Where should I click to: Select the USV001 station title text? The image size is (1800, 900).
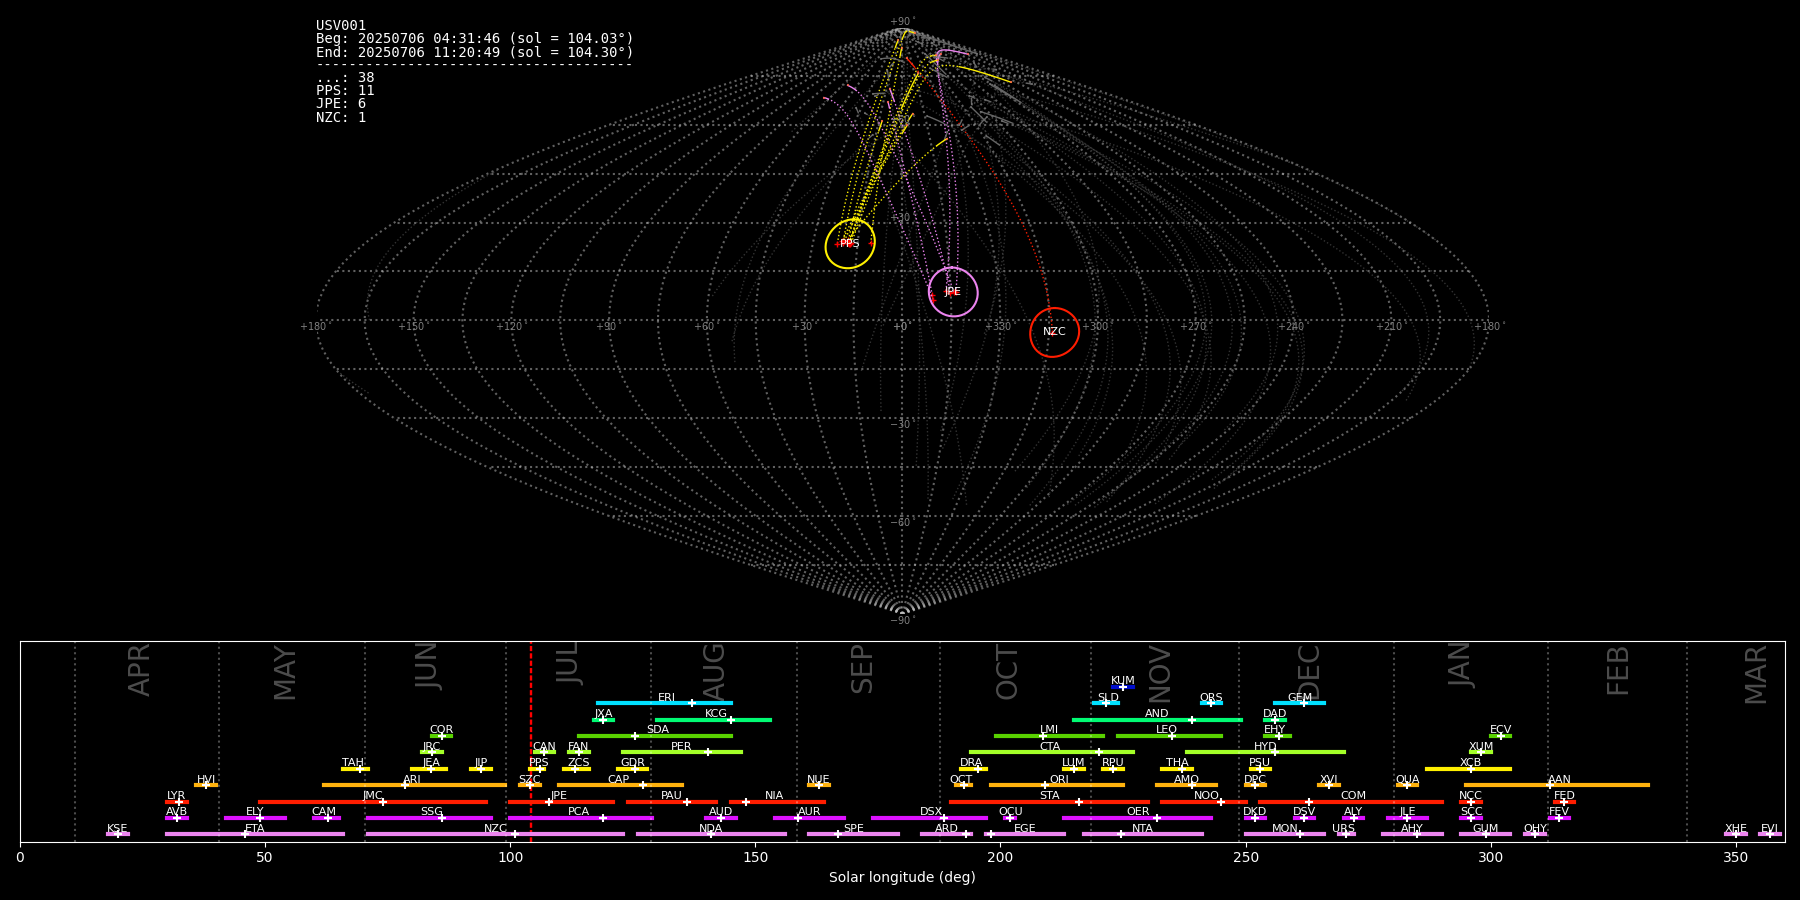341,25
